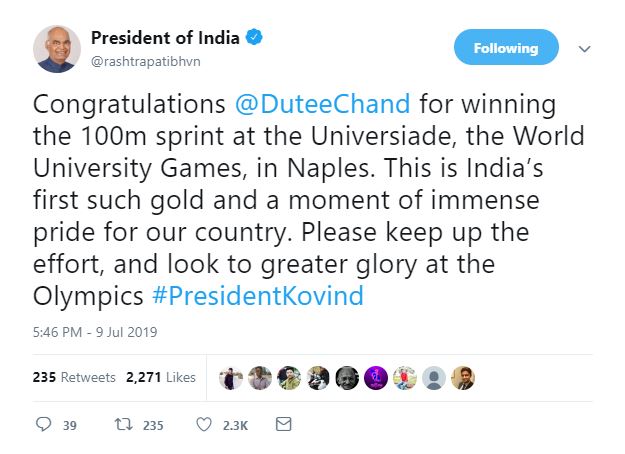Like the tweet with heart icon
Screen dimensions: 625x454
pyautogui.click(x=204, y=425)
